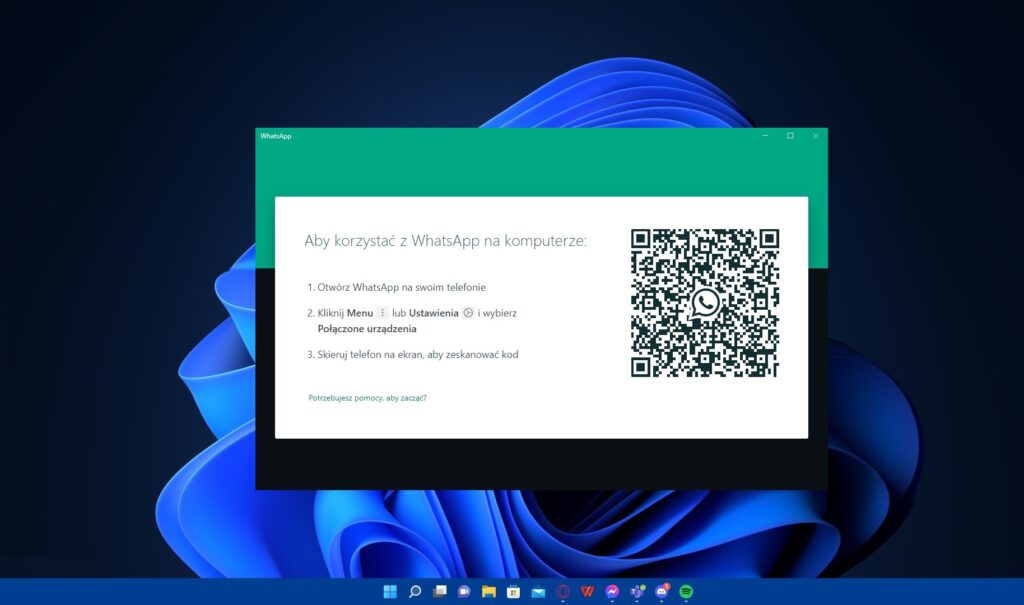Open Messenger from taskbar
Image resolution: width=1024 pixels, height=605 pixels.
(x=612, y=592)
